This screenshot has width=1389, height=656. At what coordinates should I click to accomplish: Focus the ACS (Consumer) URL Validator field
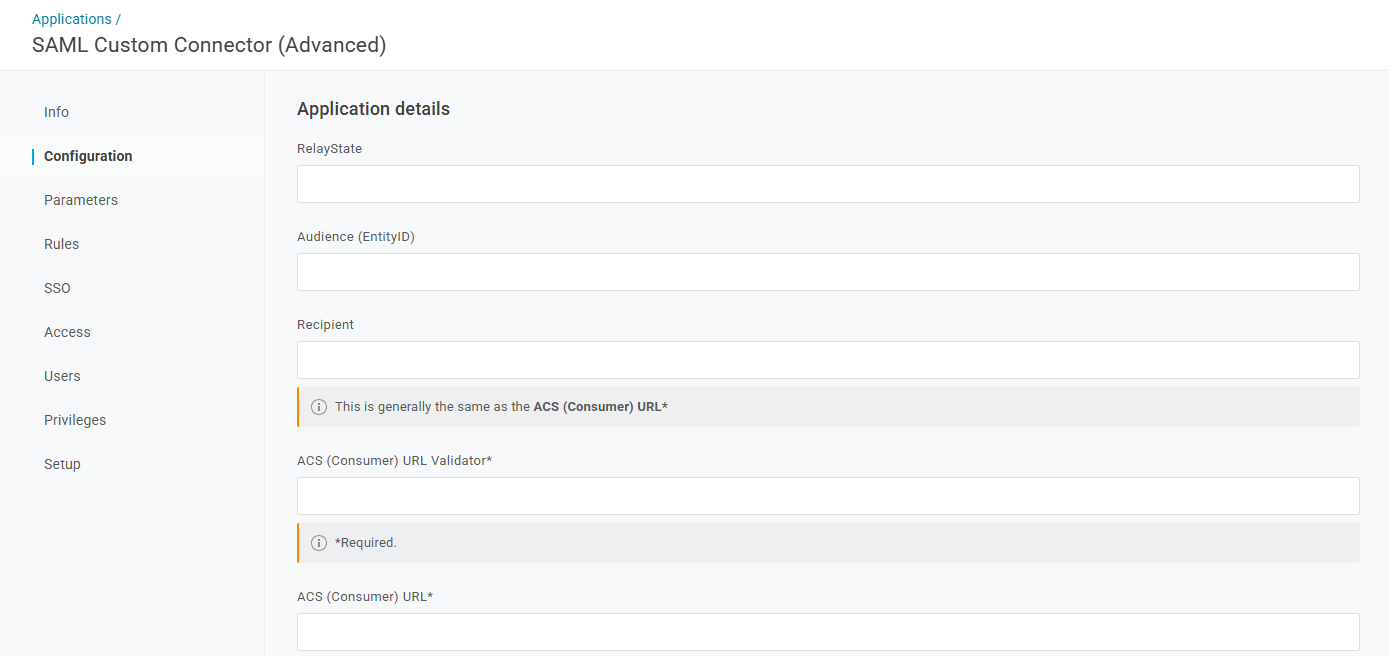[828, 496]
